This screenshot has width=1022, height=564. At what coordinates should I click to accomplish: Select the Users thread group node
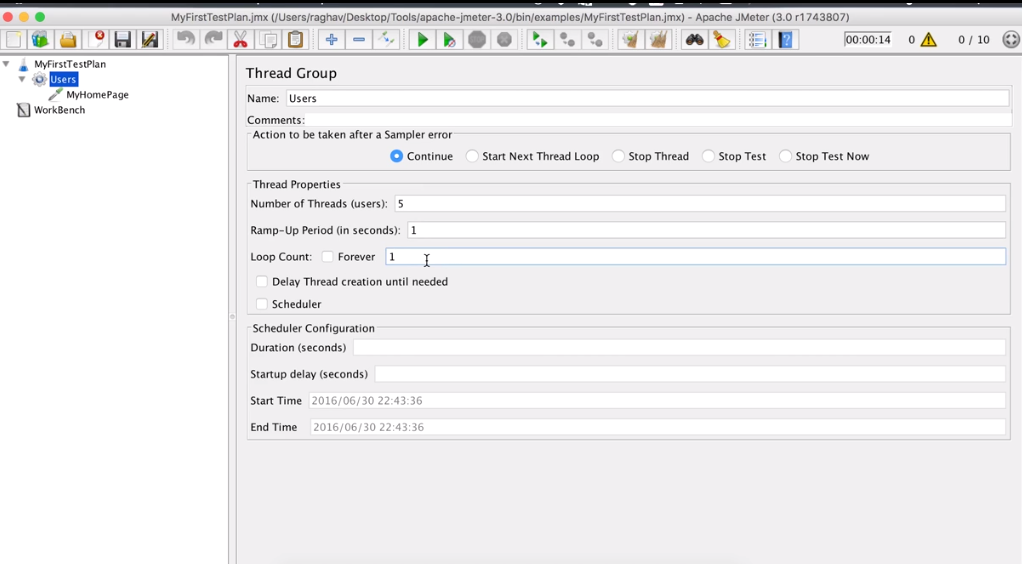(63, 80)
